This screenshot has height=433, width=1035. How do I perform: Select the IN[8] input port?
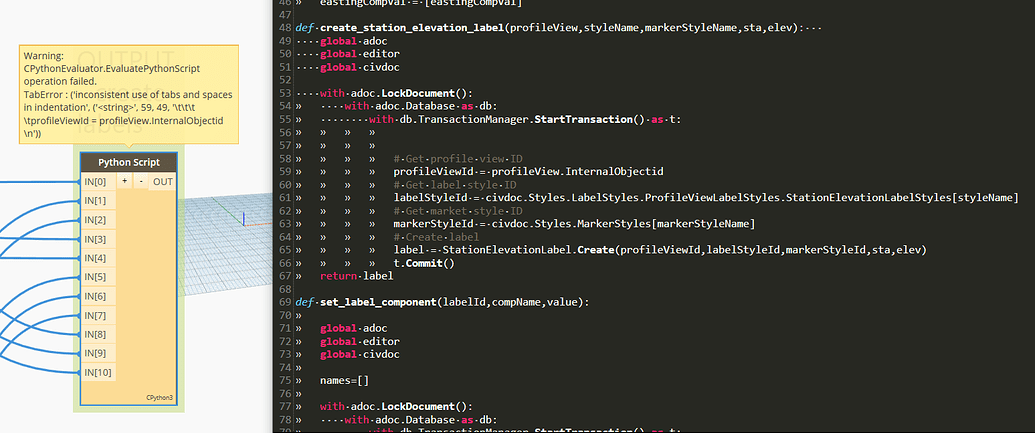coord(98,335)
